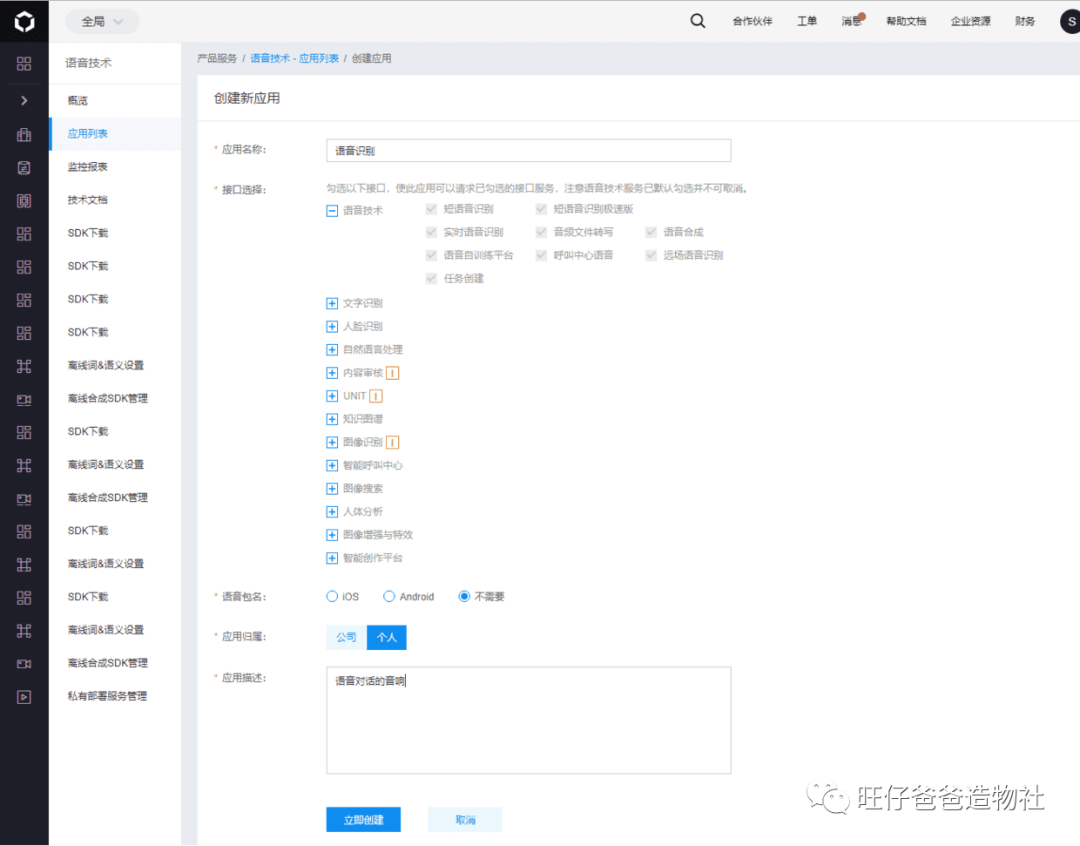
Task: Toggle the 短语音识别 checkbox
Action: click(431, 209)
